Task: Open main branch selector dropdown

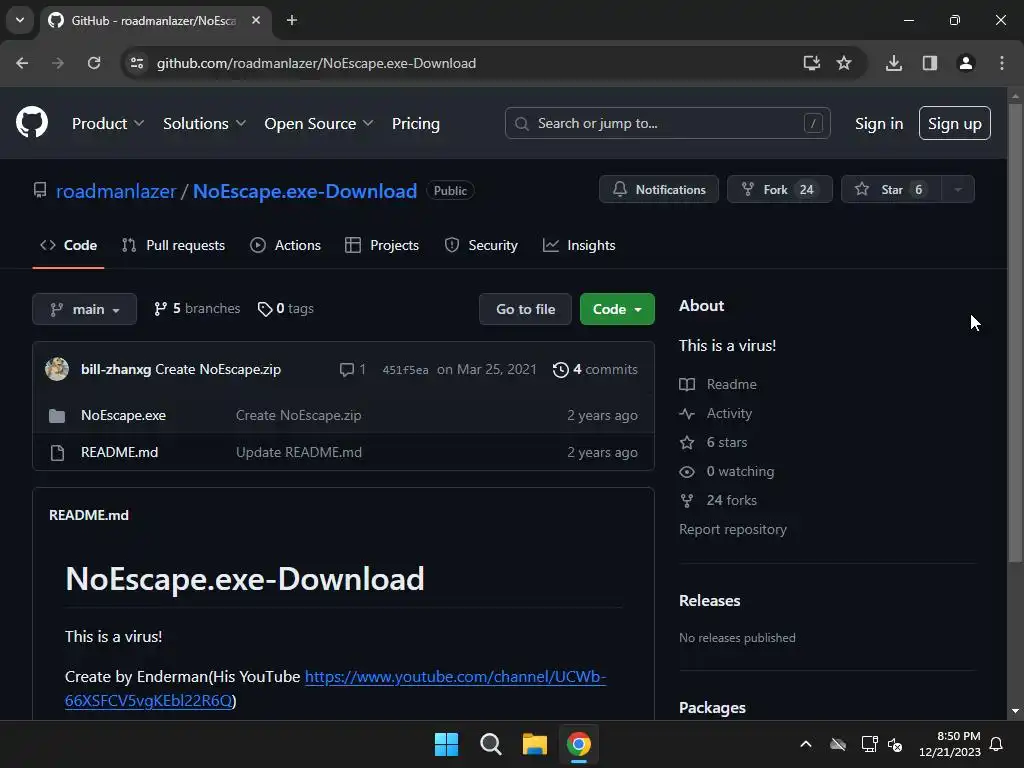Action: (84, 309)
